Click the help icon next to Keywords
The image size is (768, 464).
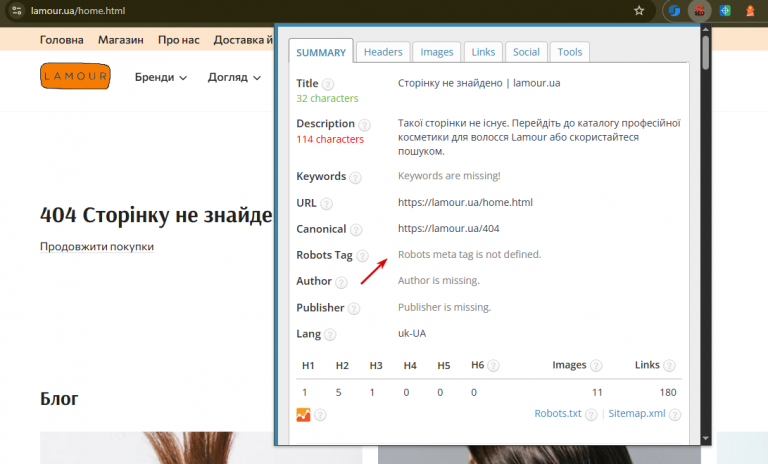(x=356, y=177)
